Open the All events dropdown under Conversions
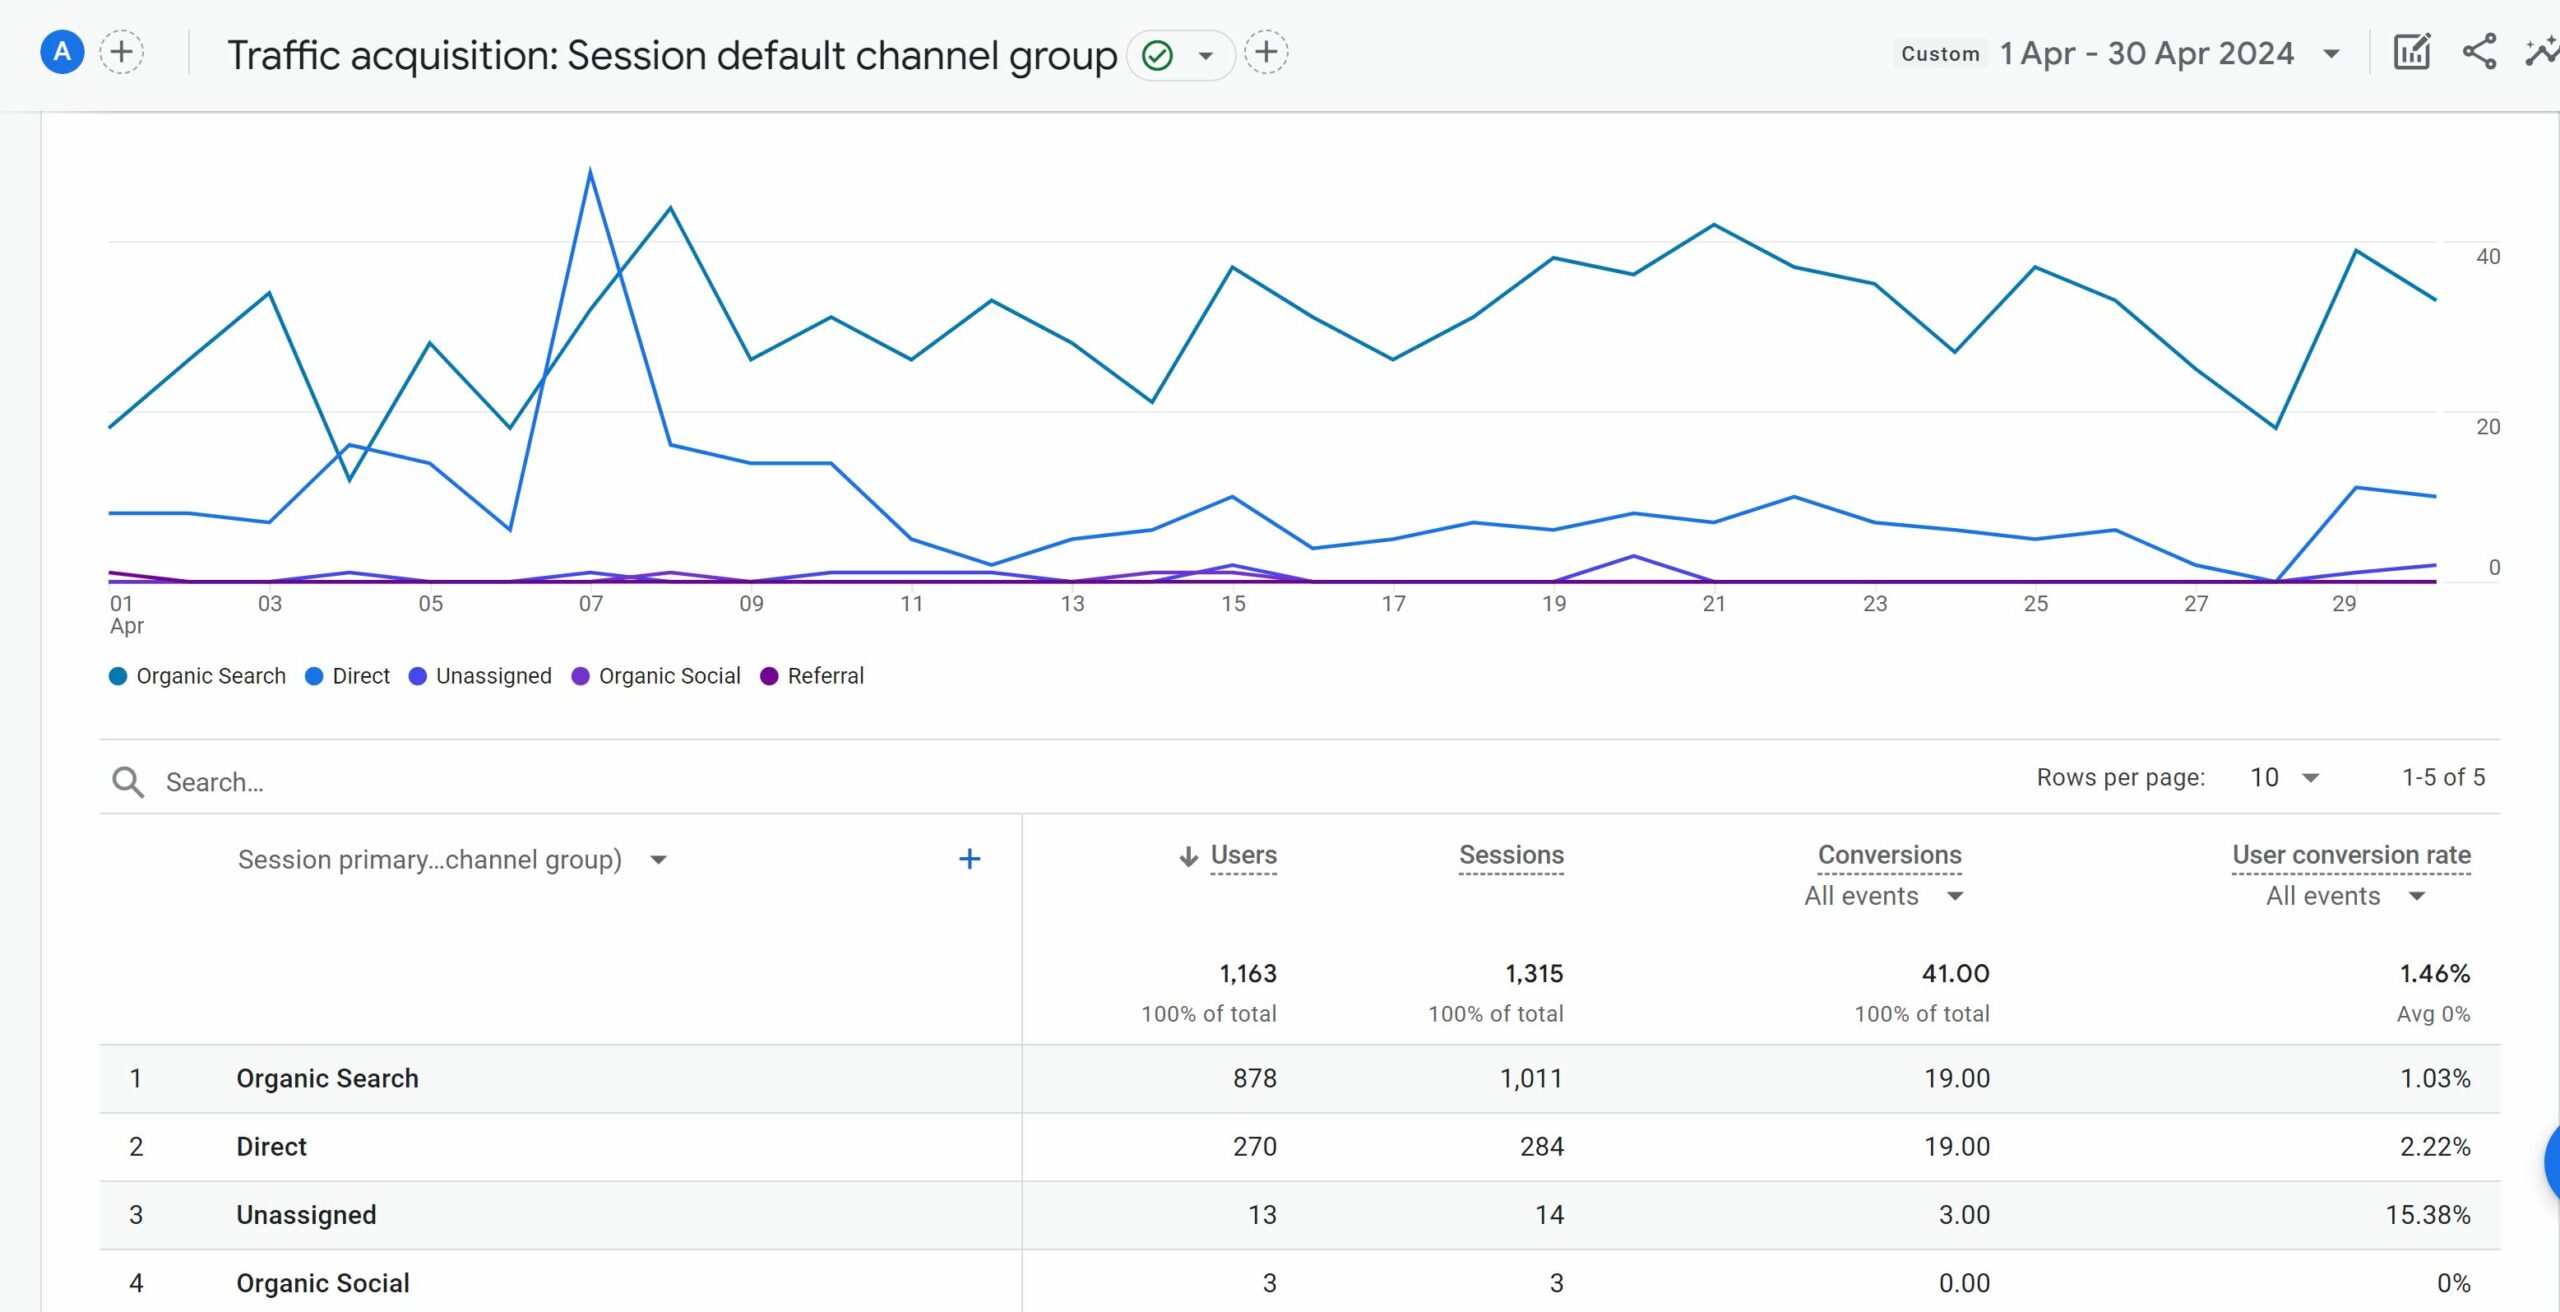This screenshot has width=2560, height=1312. pos(1884,896)
